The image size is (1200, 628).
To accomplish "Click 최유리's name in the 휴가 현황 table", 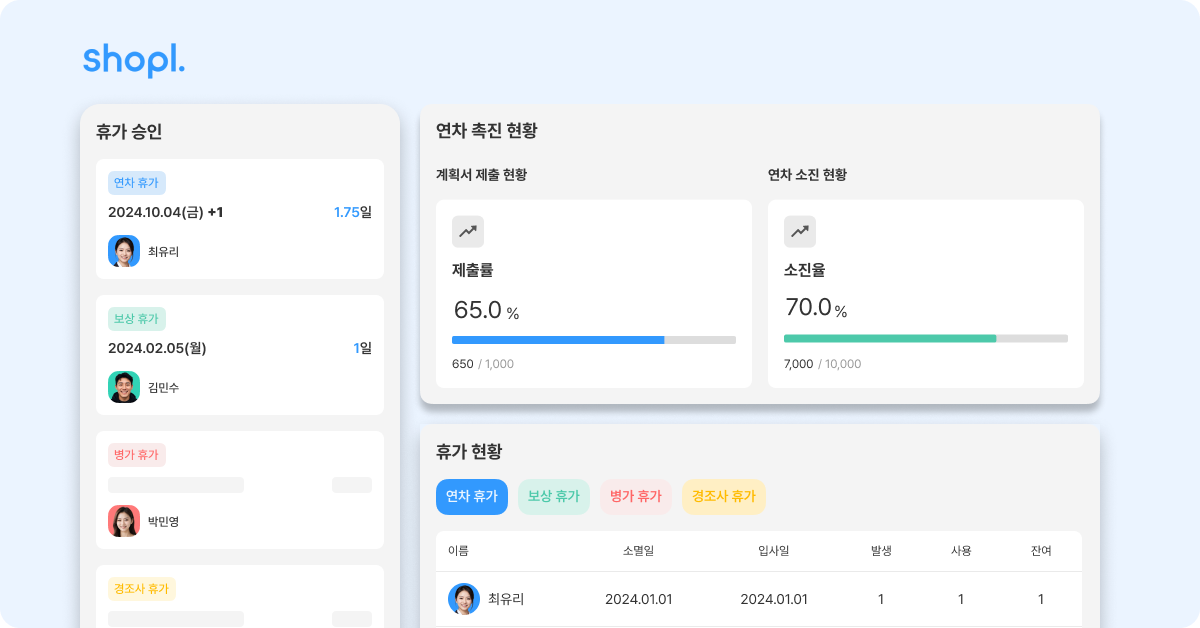I will tap(506, 600).
